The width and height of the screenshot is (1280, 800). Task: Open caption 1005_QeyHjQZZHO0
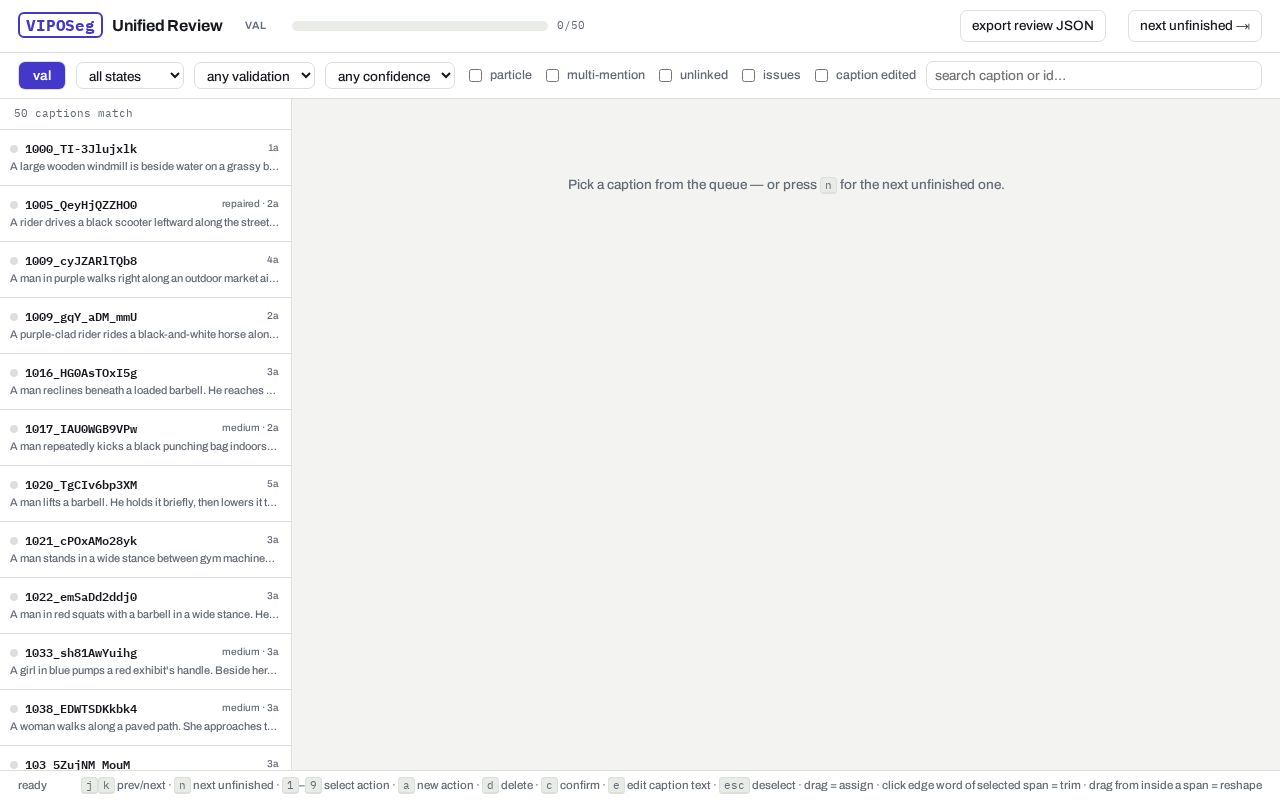(145, 214)
